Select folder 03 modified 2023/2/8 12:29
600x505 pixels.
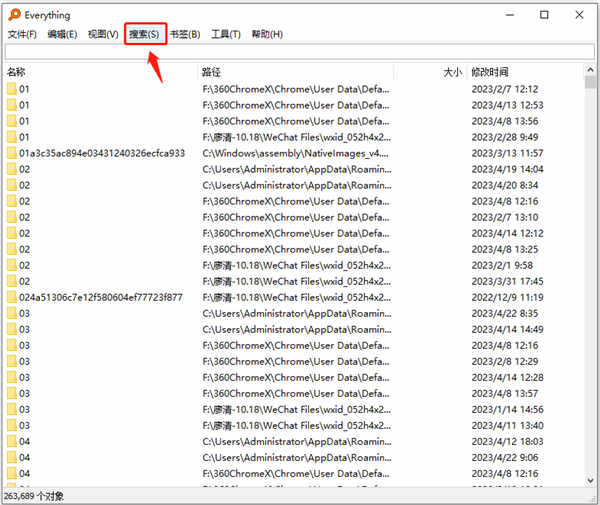(x=18, y=362)
